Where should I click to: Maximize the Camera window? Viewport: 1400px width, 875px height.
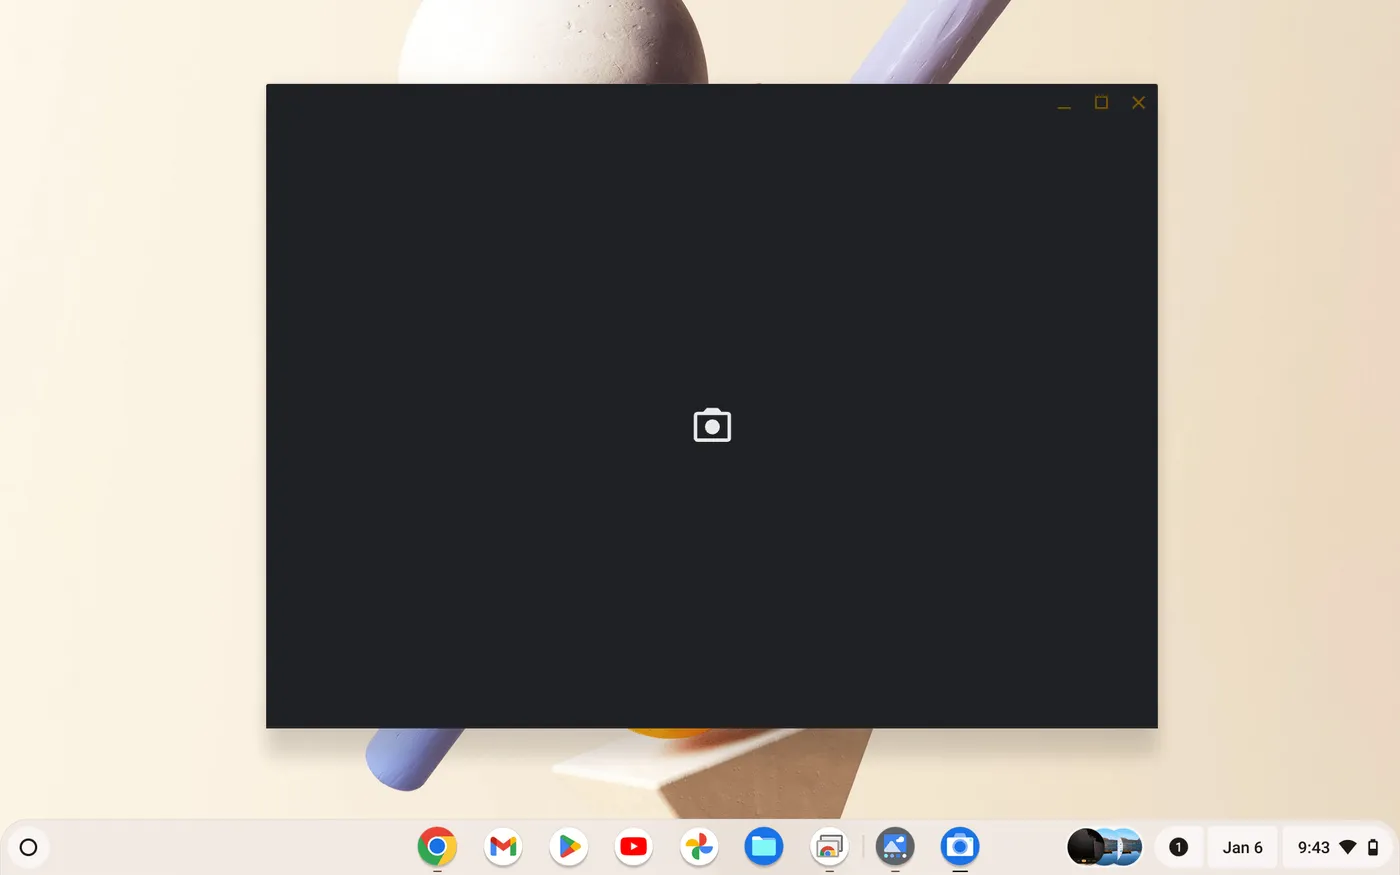1101,102
